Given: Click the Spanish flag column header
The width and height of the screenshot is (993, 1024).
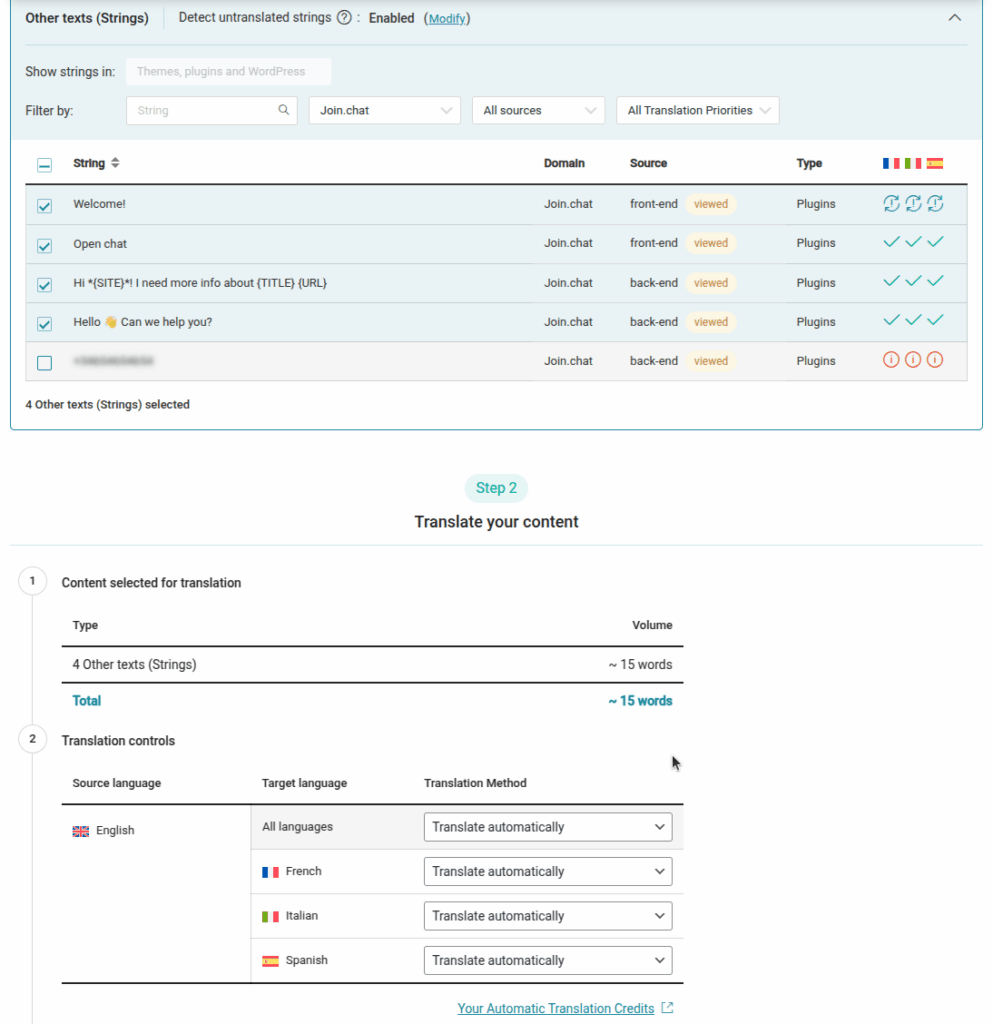Looking at the screenshot, I should [935, 163].
